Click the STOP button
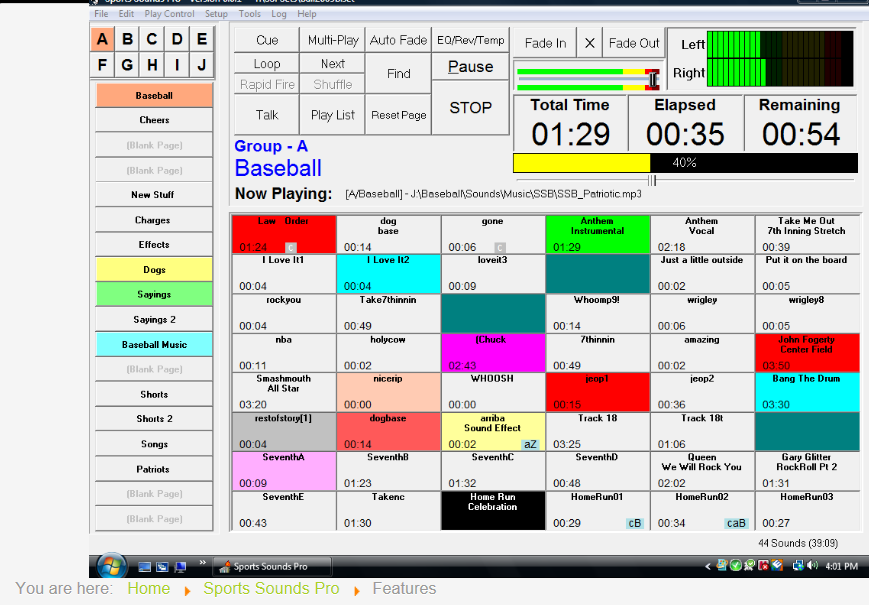Screen dimensions: 869x605 [x=470, y=107]
